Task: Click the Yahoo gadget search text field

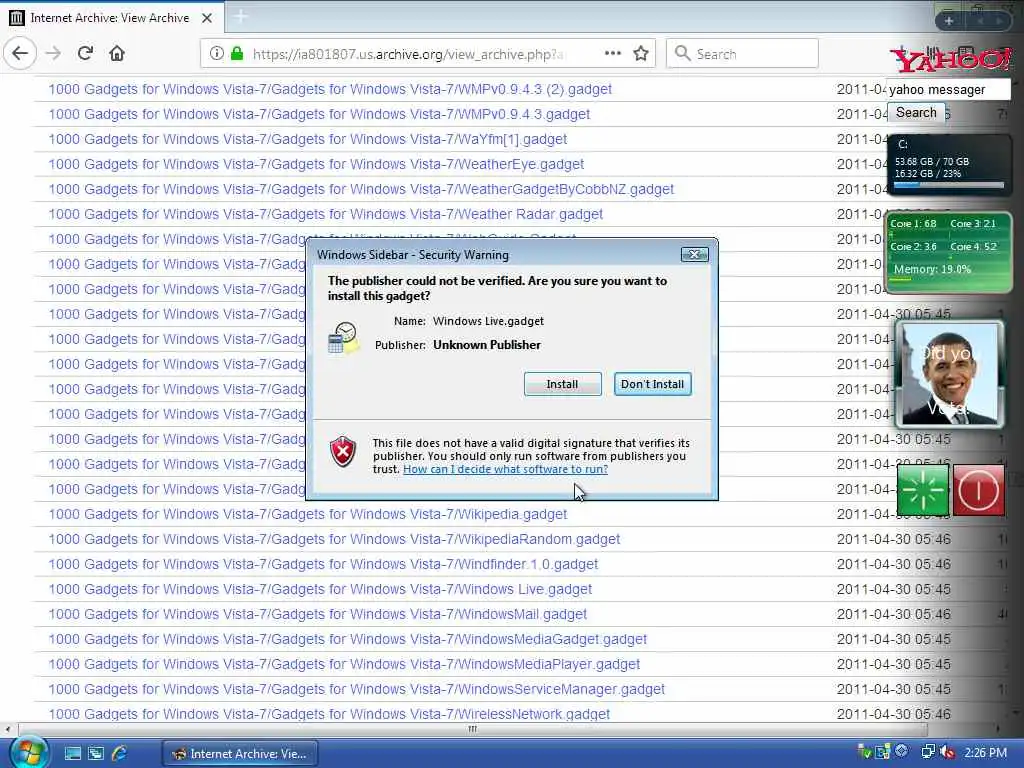Action: pyautogui.click(x=948, y=89)
